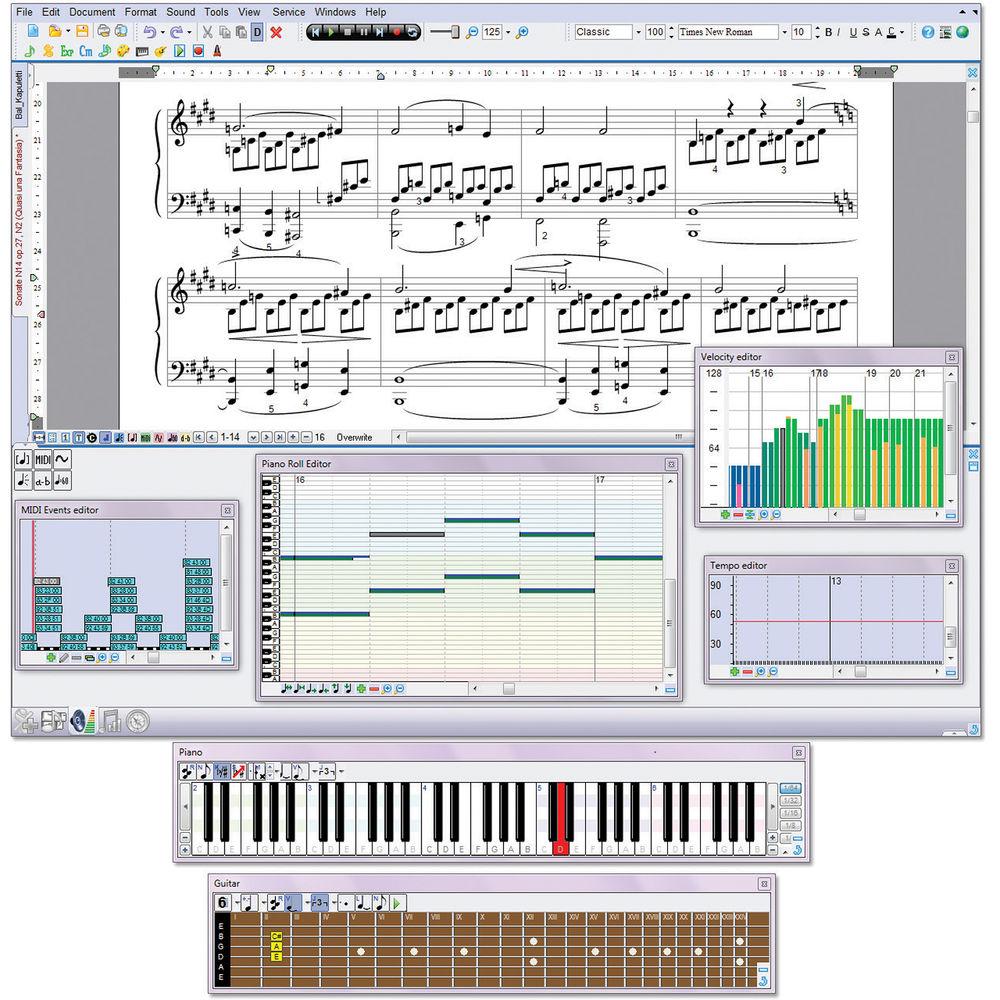The height and width of the screenshot is (1000, 1000).
Task: Toggle underline formatting in the text toolbar
Action: [x=852, y=32]
